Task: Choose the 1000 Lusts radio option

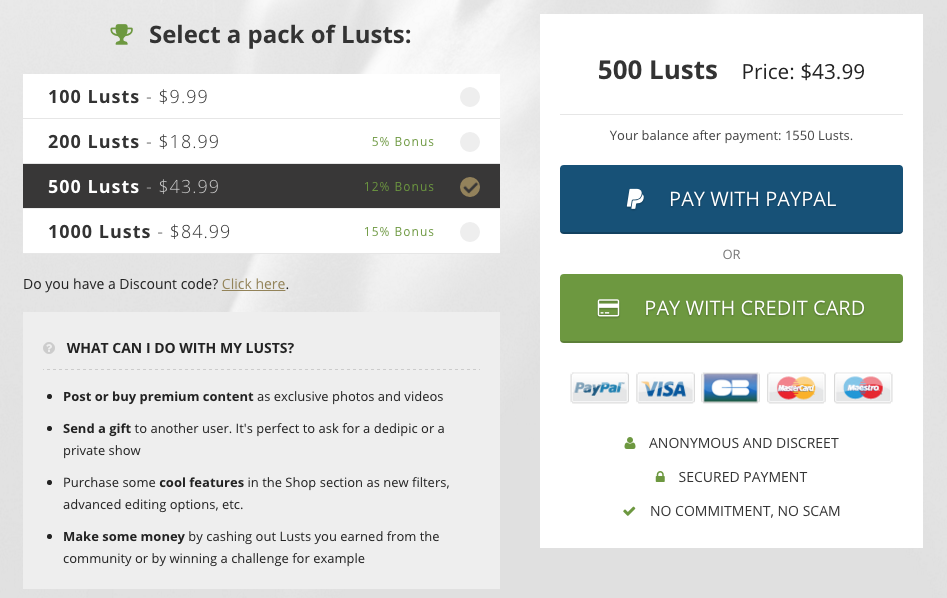Action: [x=470, y=232]
